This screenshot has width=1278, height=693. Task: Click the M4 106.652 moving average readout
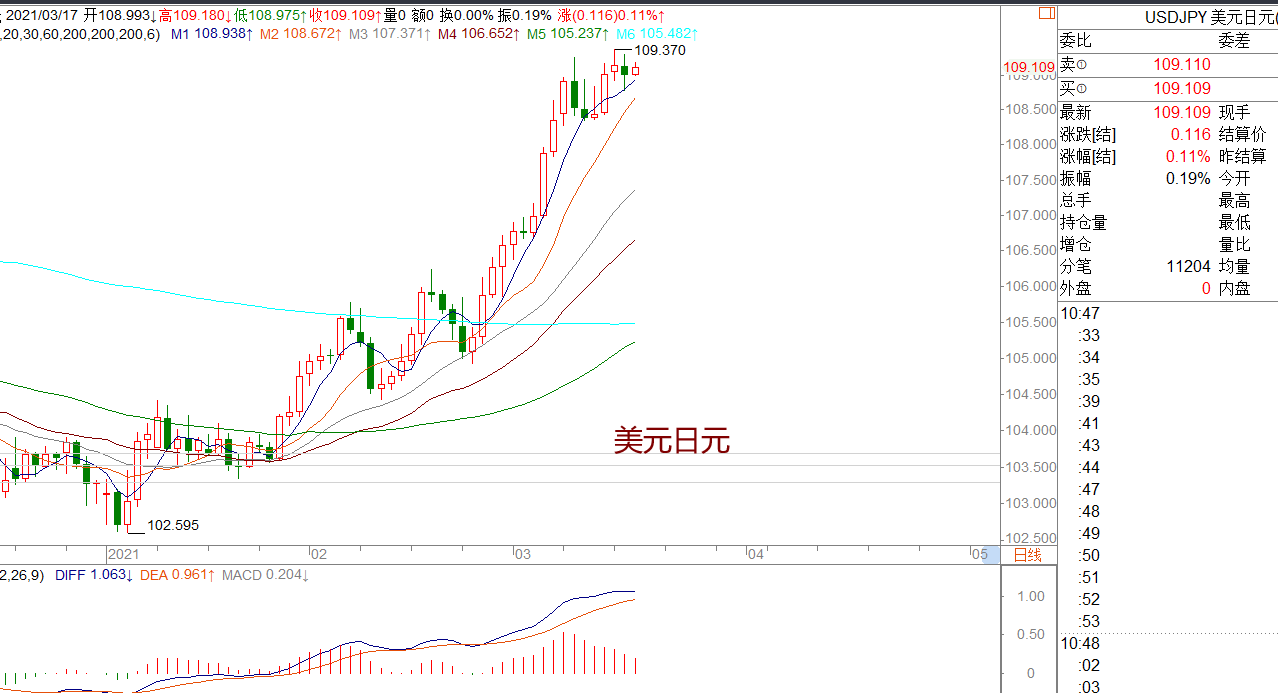pyautogui.click(x=479, y=34)
